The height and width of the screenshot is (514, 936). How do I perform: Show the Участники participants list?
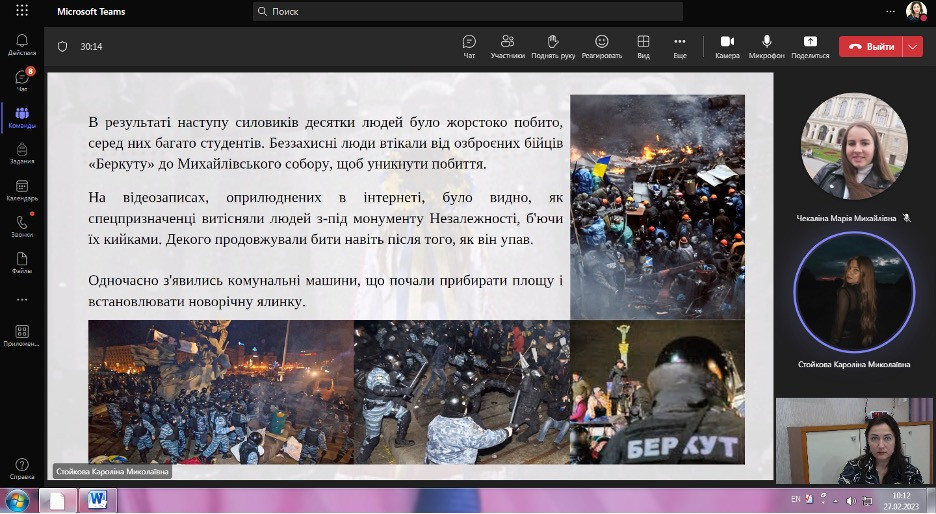507,46
